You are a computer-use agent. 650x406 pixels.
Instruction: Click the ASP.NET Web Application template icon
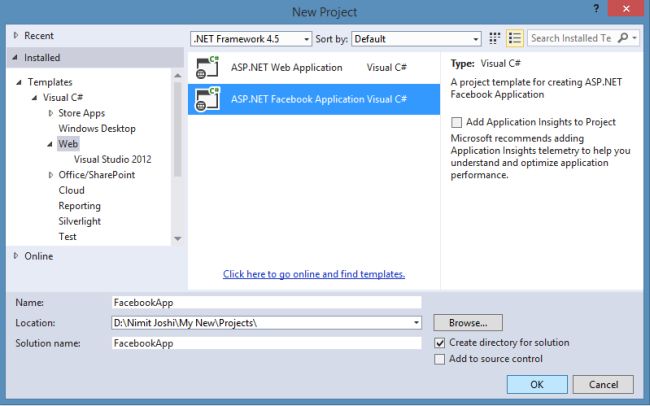pyautogui.click(x=207, y=68)
